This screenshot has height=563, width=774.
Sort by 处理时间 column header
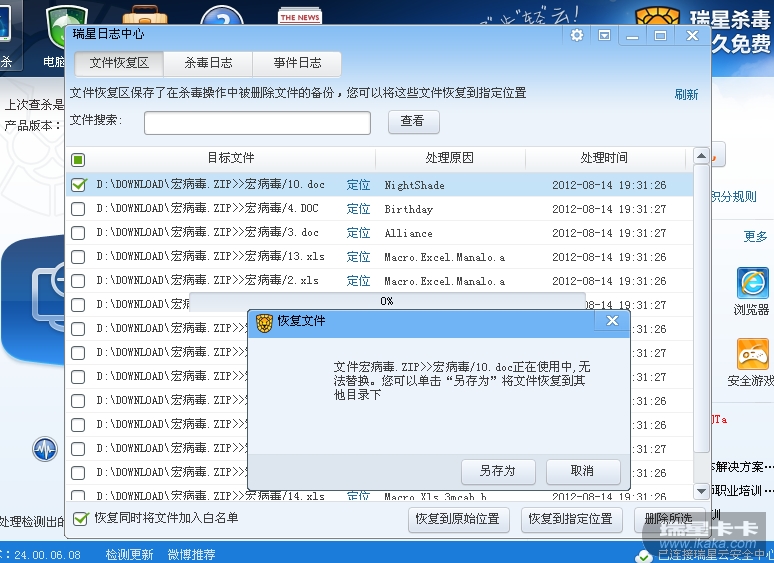coord(604,158)
